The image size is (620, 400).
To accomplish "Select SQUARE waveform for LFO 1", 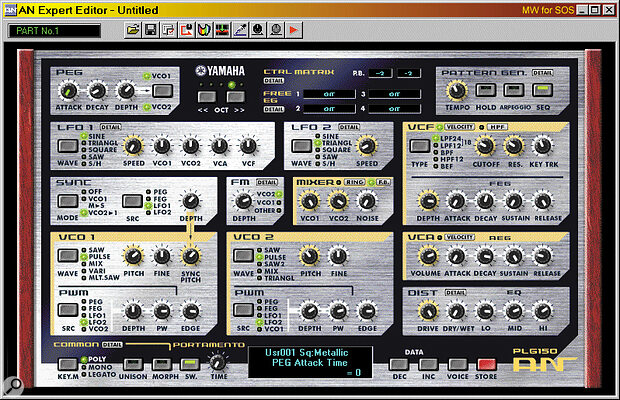I will [100, 150].
